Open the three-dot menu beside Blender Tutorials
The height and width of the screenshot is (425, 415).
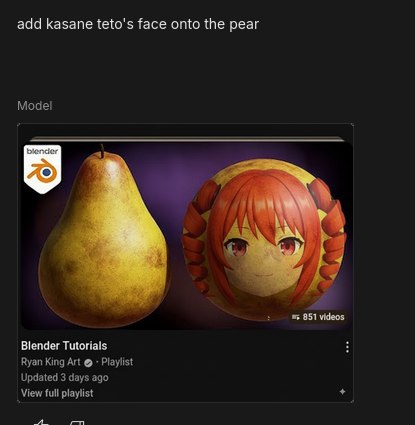click(347, 347)
